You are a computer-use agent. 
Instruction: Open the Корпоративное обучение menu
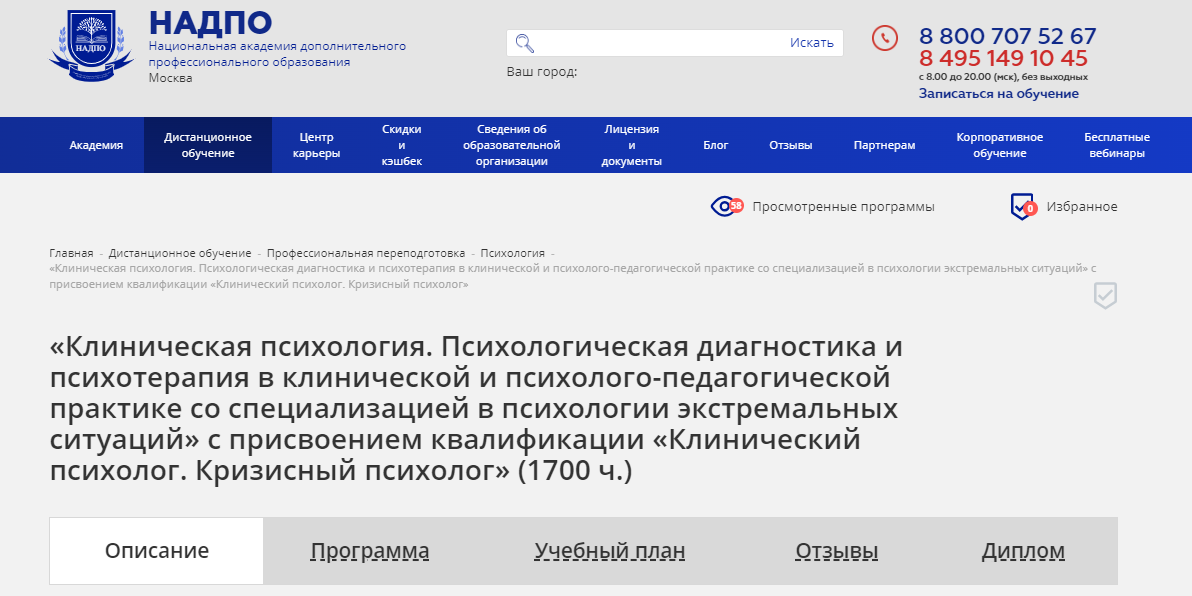click(999, 144)
